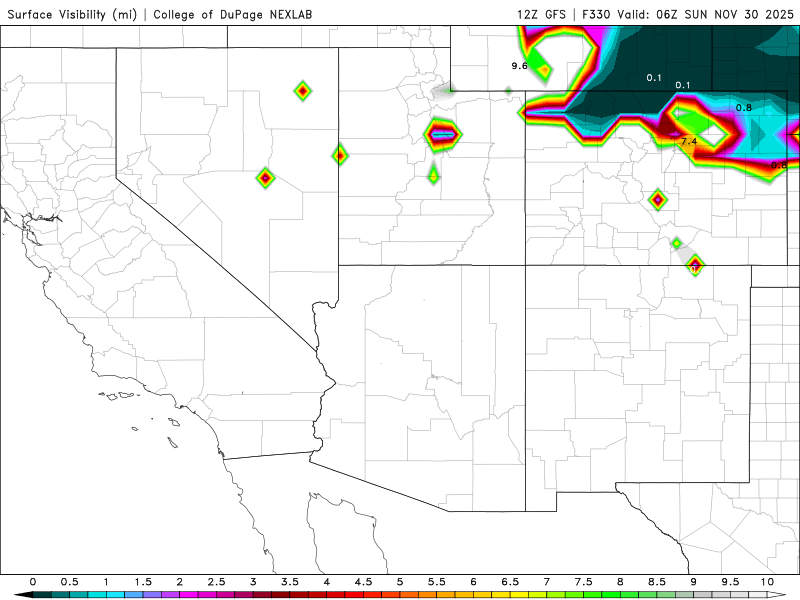Click the "9.6" visibility value on the map

[x=519, y=66]
